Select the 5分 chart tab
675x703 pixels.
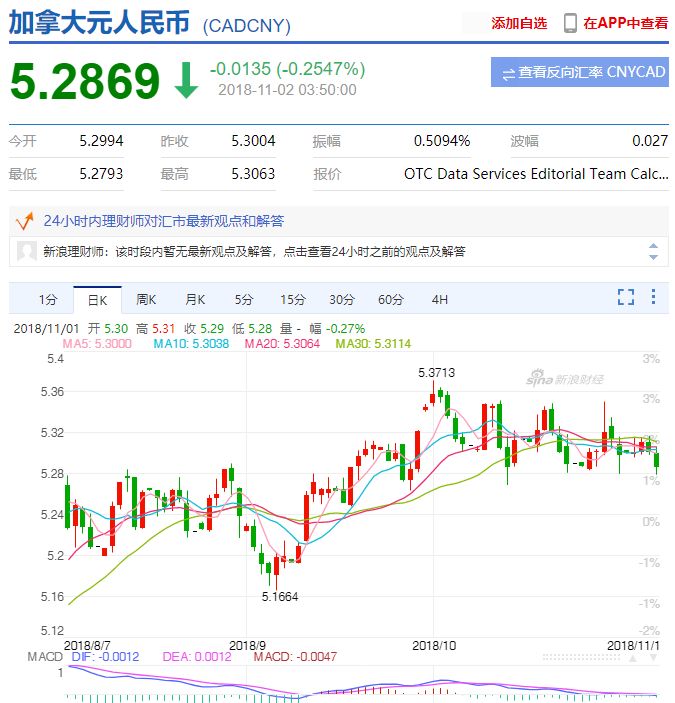coord(244,299)
